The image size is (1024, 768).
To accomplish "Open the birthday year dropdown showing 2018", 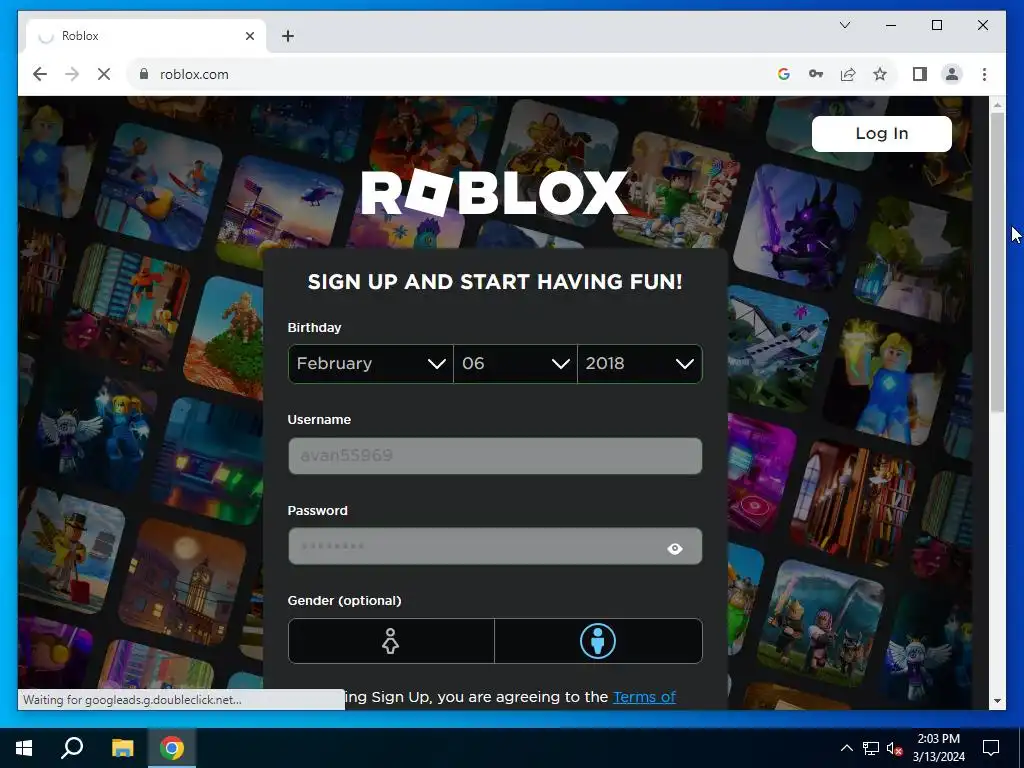I will click(x=640, y=364).
